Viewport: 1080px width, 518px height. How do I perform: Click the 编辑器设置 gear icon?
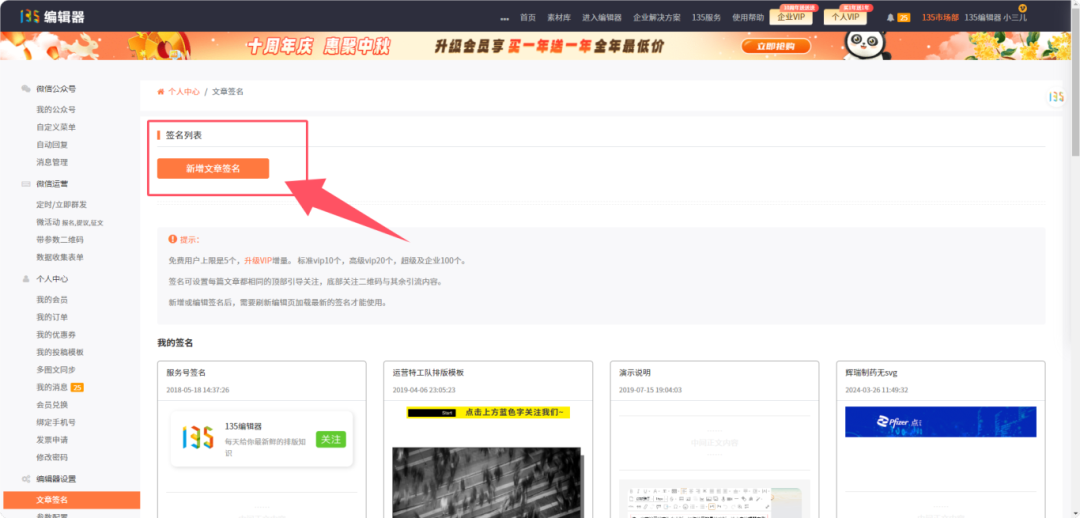(x=26, y=479)
